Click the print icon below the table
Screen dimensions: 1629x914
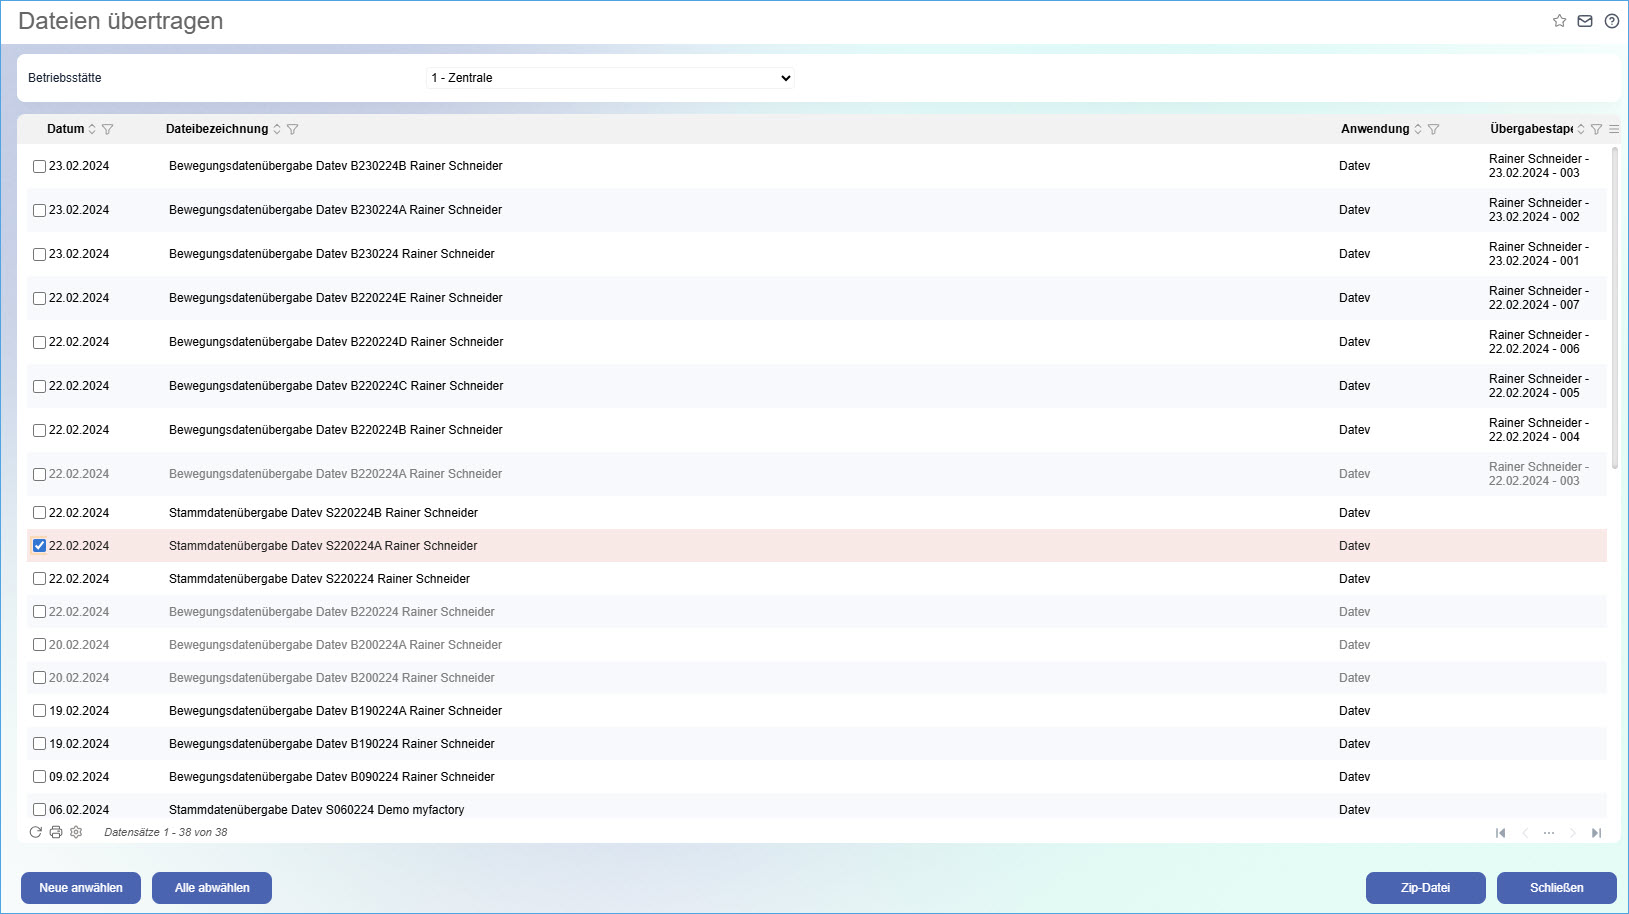pyautogui.click(x=56, y=832)
